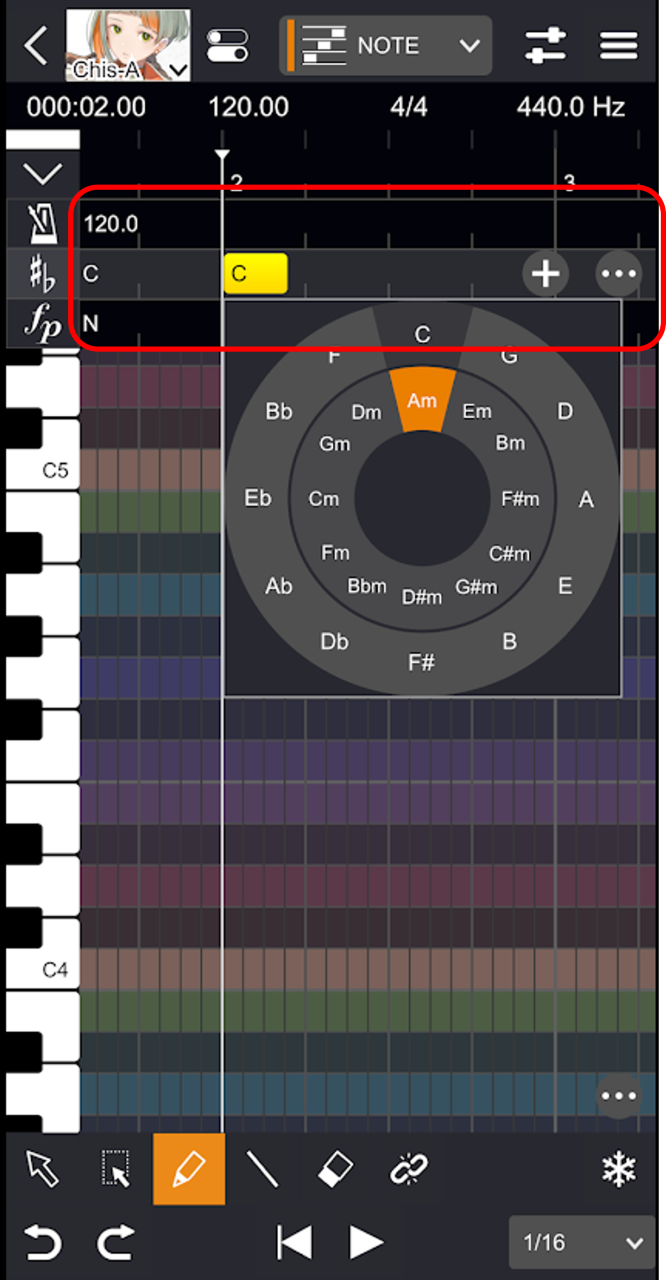Pick the rectangle selection tool

(116, 1168)
